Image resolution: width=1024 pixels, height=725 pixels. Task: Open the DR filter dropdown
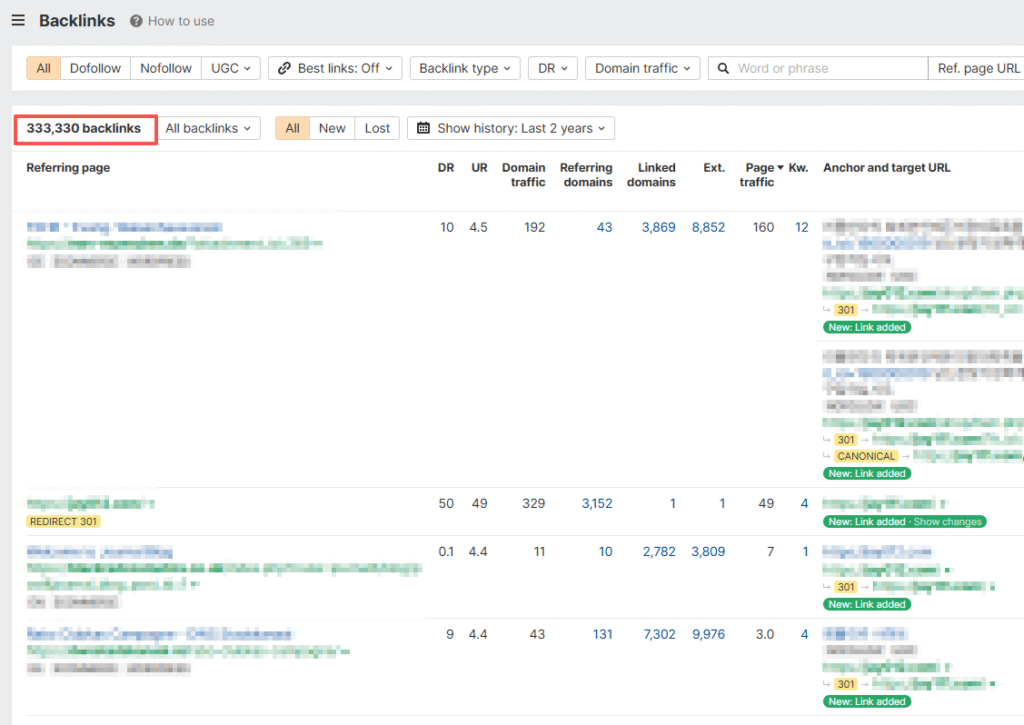pyautogui.click(x=552, y=68)
